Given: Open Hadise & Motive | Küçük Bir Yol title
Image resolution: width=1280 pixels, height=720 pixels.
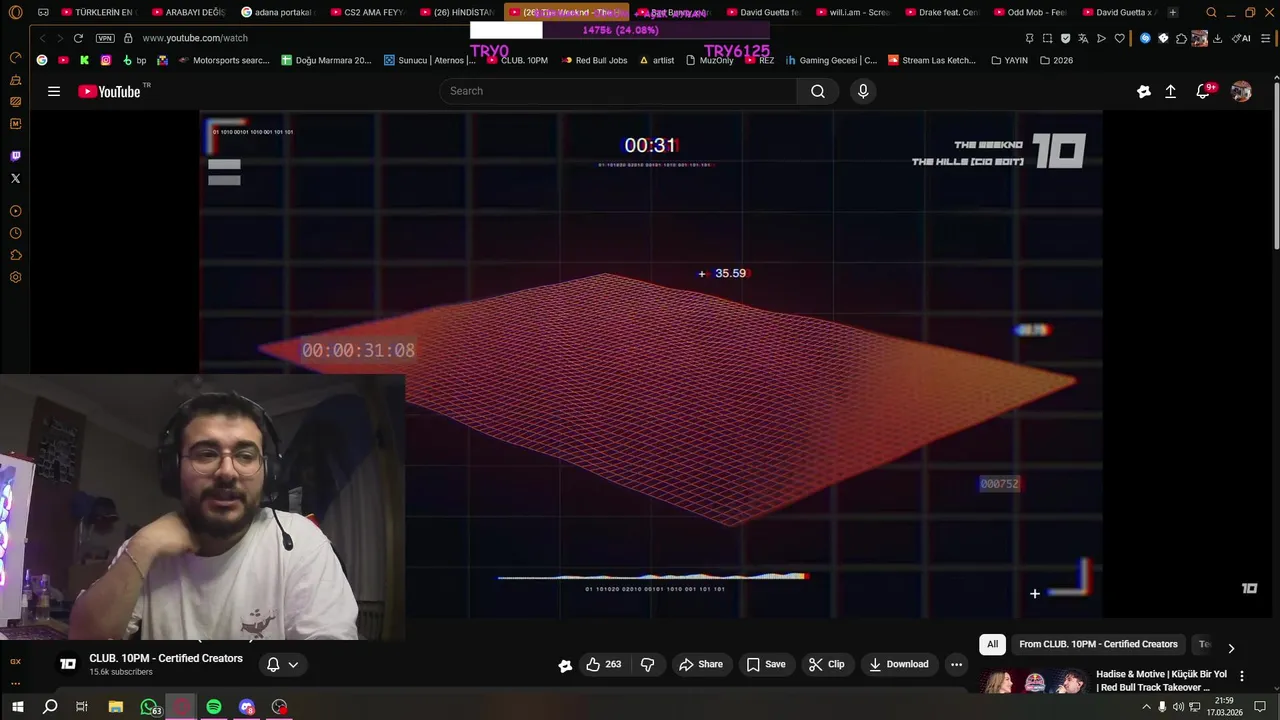Looking at the screenshot, I should (x=1161, y=680).
